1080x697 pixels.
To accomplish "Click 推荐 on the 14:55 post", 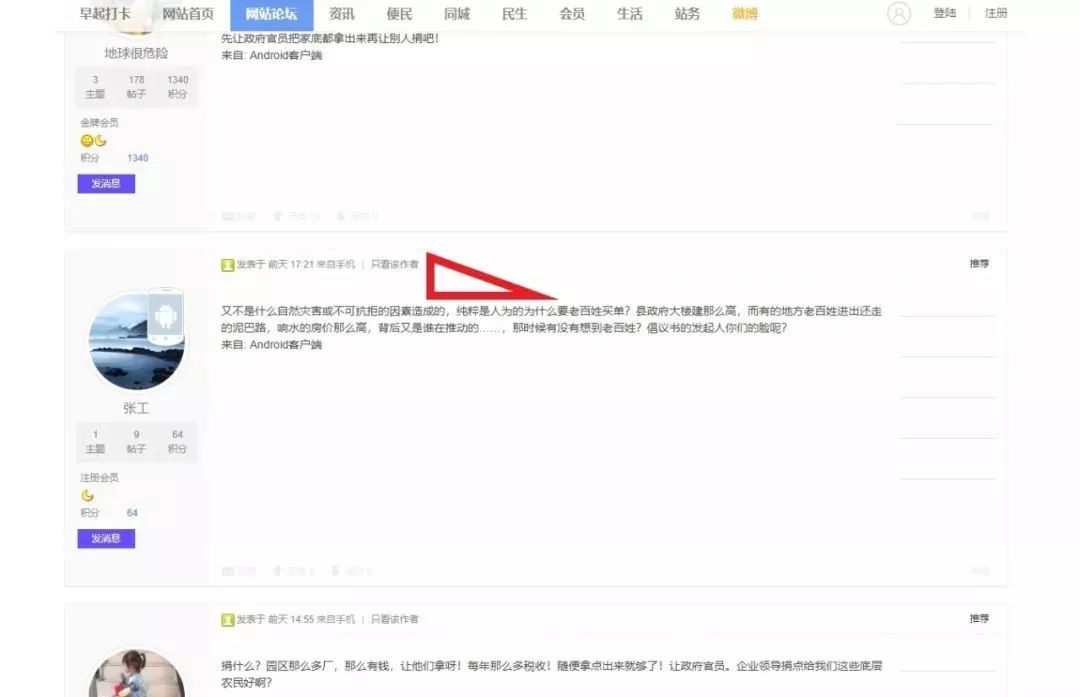I will pos(979,618).
